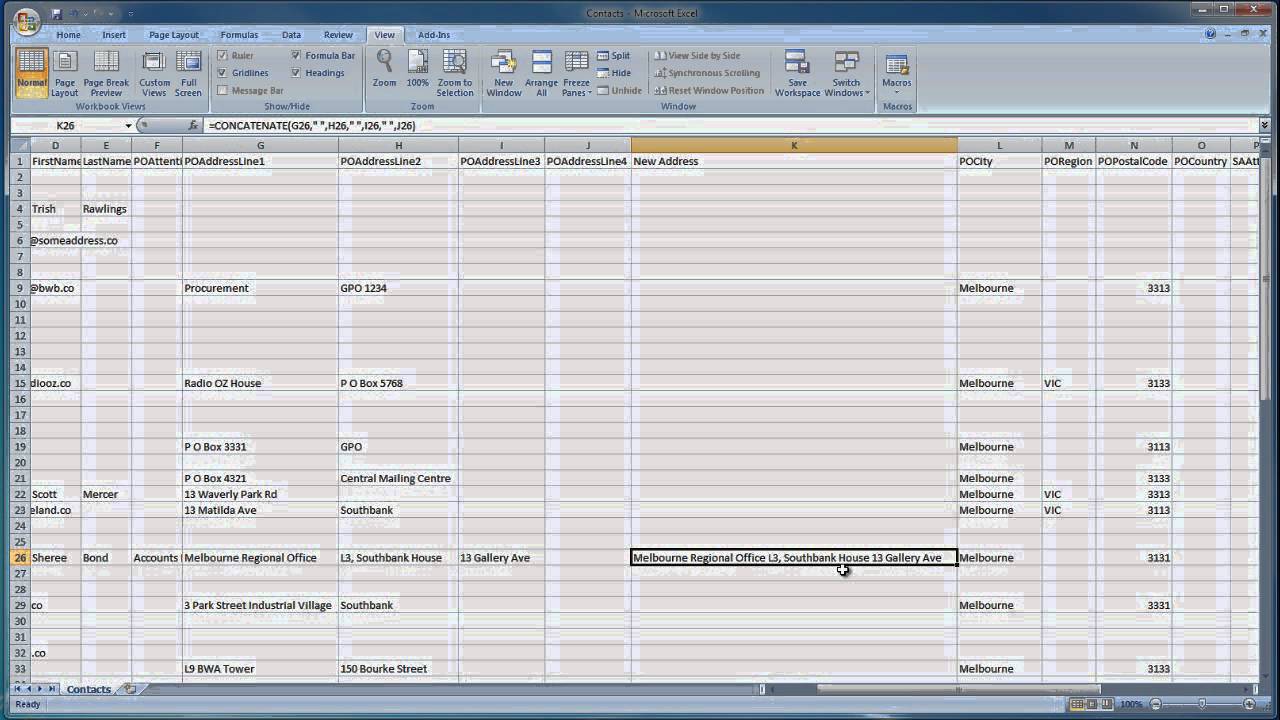
Task: Select cell containing 150 Bourke Street
Action: (398, 669)
